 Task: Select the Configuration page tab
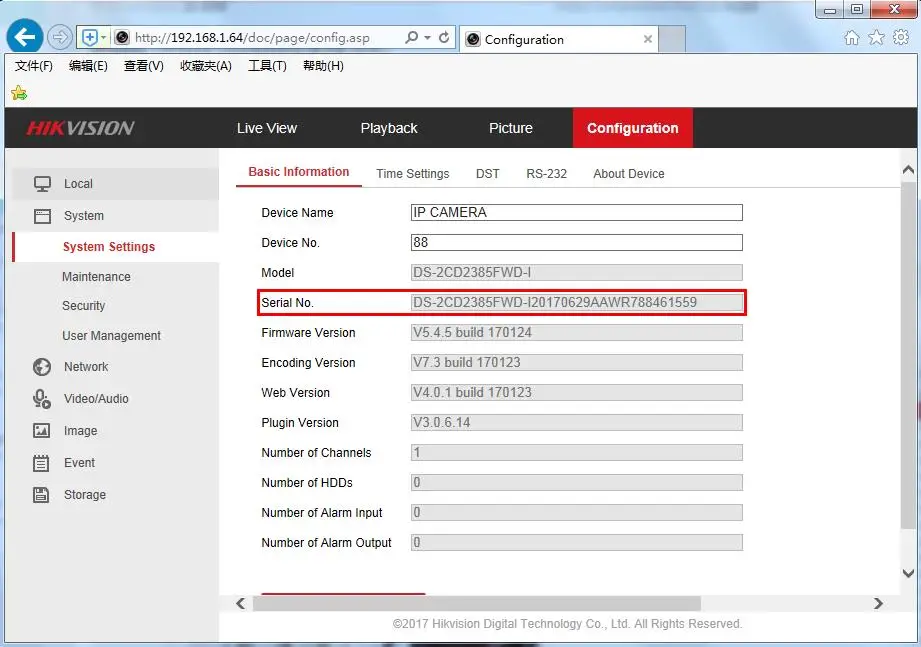tap(633, 128)
